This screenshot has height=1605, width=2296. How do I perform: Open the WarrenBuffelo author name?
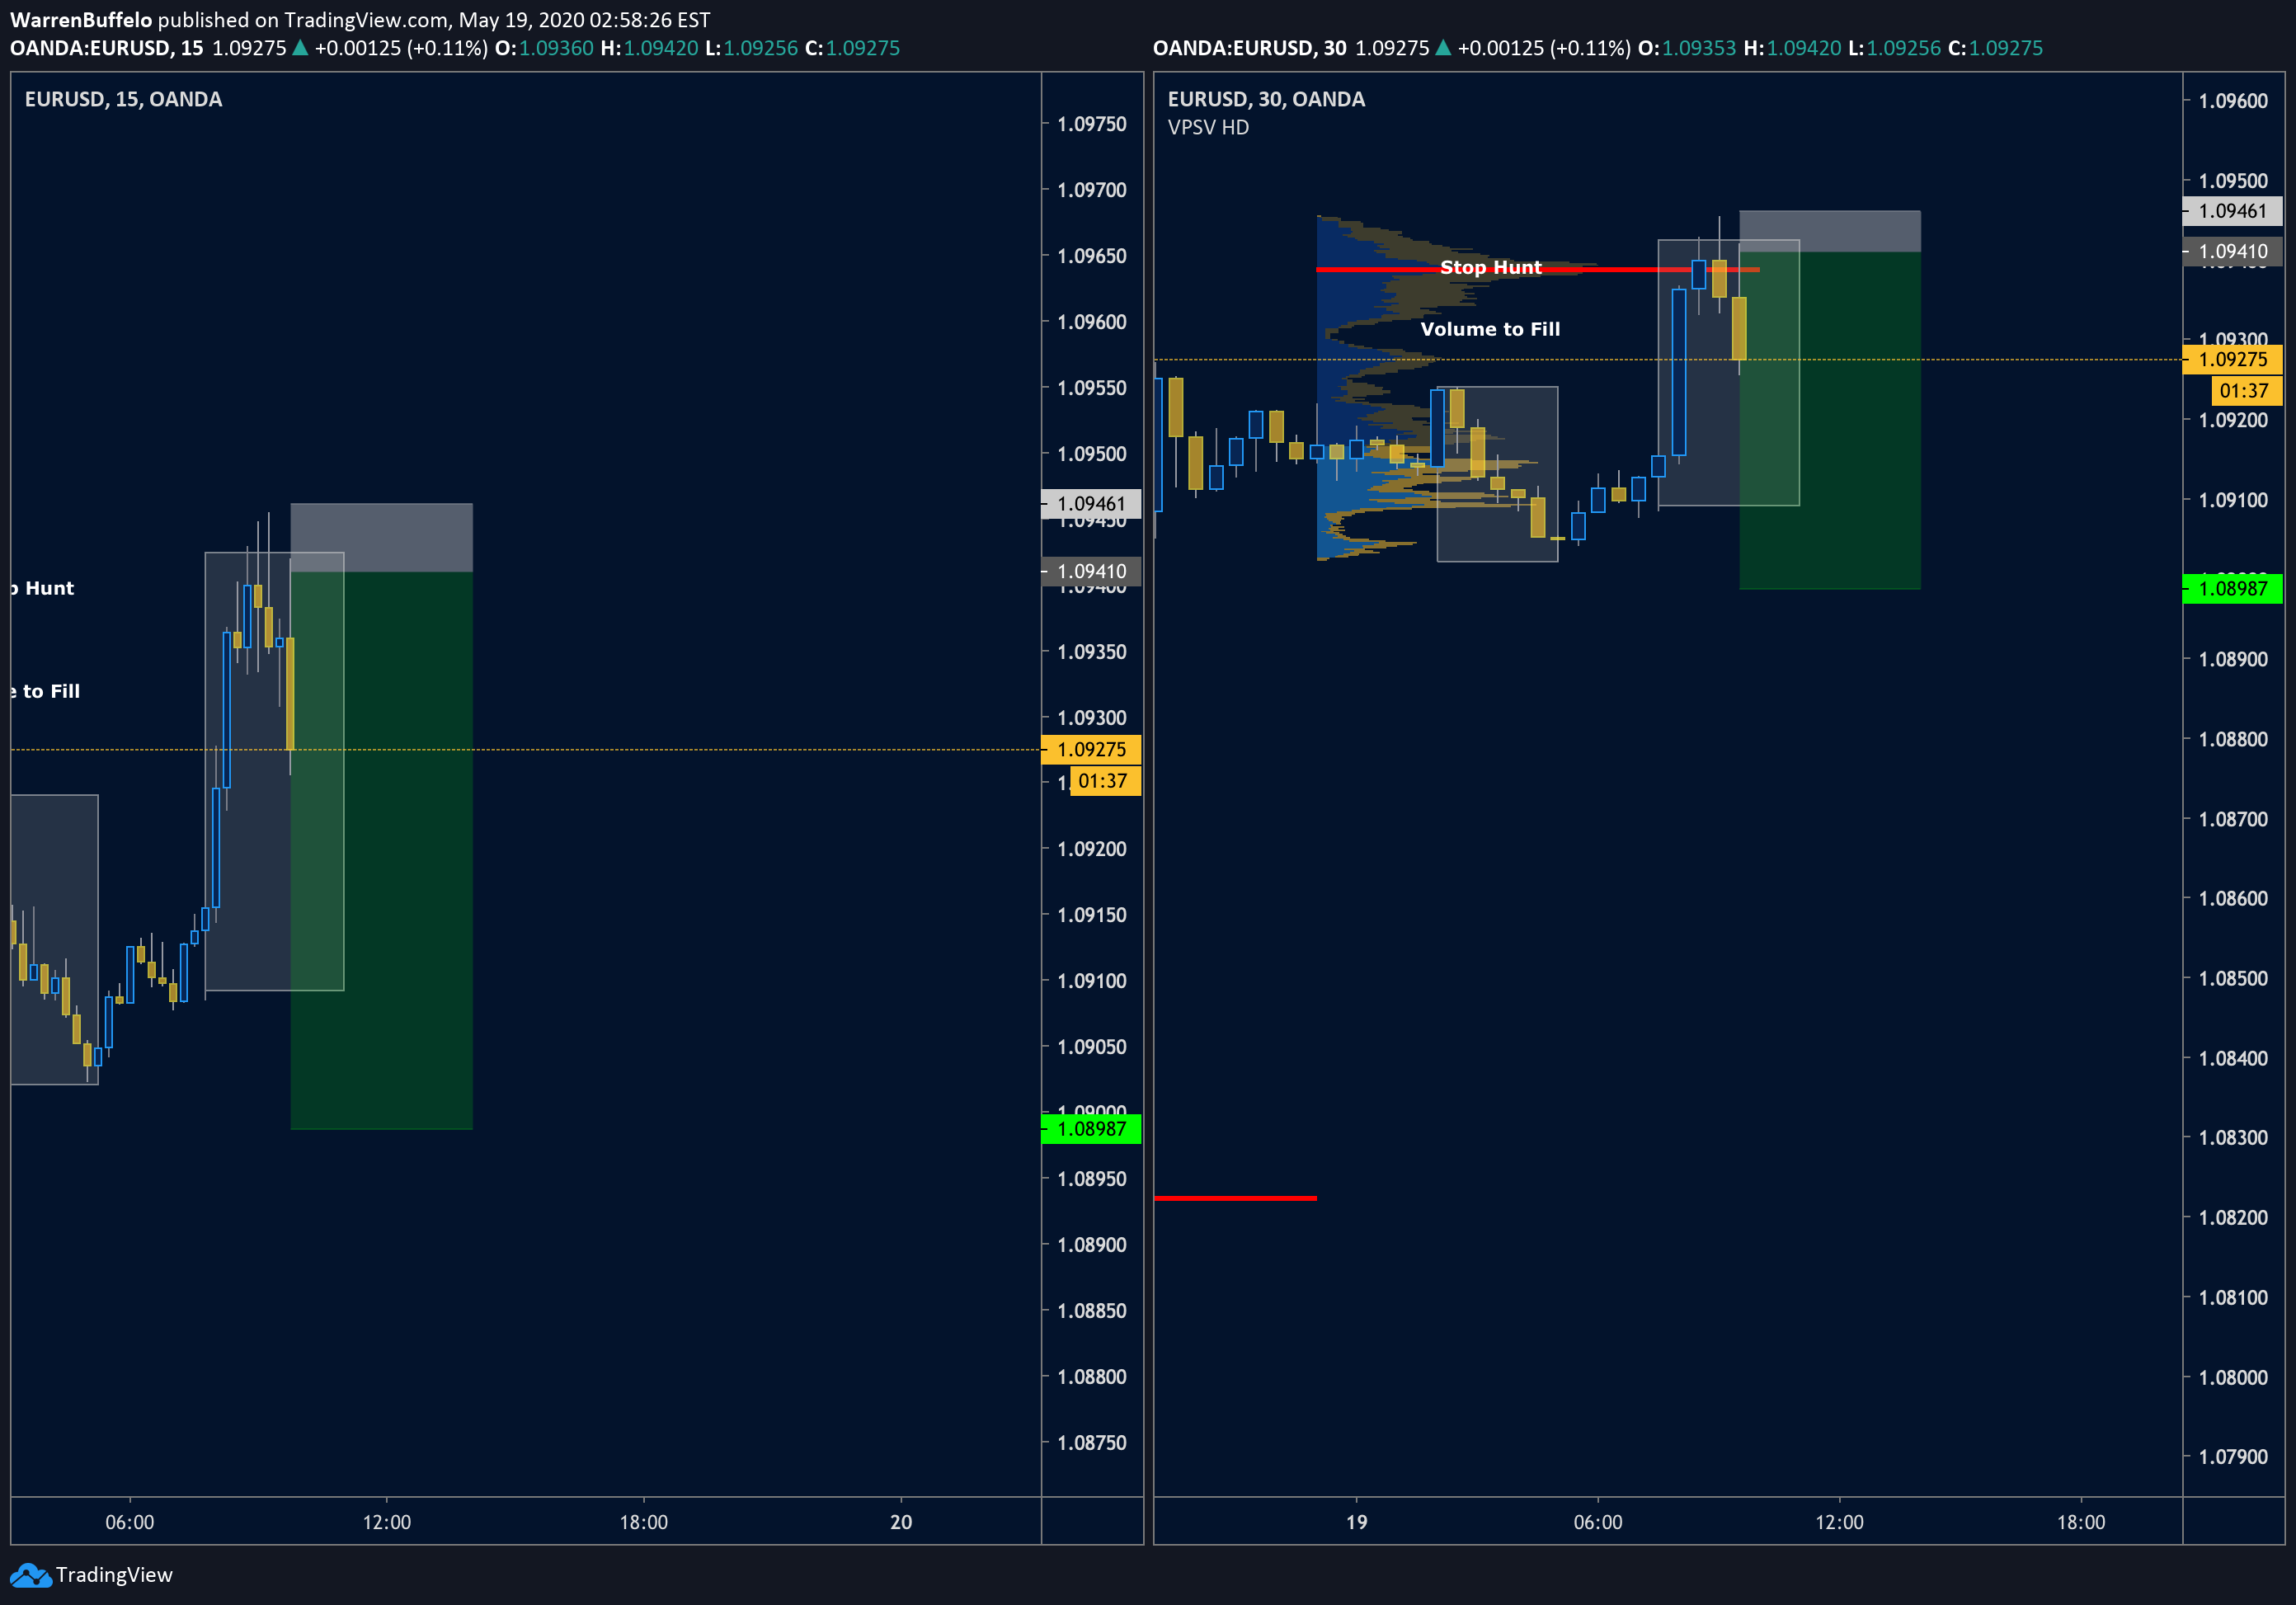(x=81, y=20)
